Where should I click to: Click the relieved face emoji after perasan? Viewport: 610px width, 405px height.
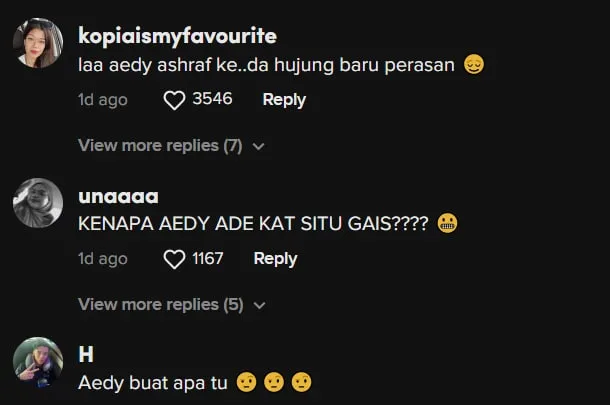(474, 65)
